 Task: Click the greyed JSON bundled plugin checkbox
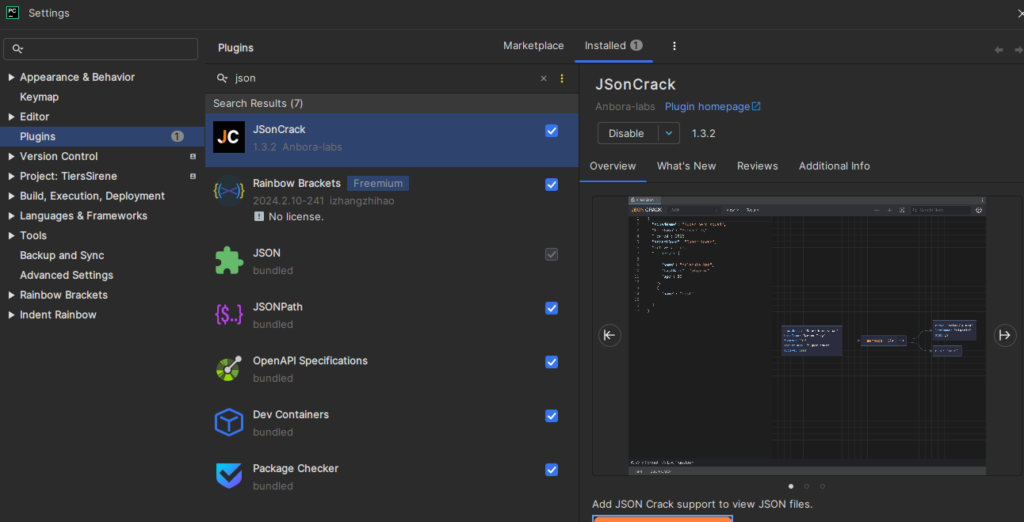[552, 254]
